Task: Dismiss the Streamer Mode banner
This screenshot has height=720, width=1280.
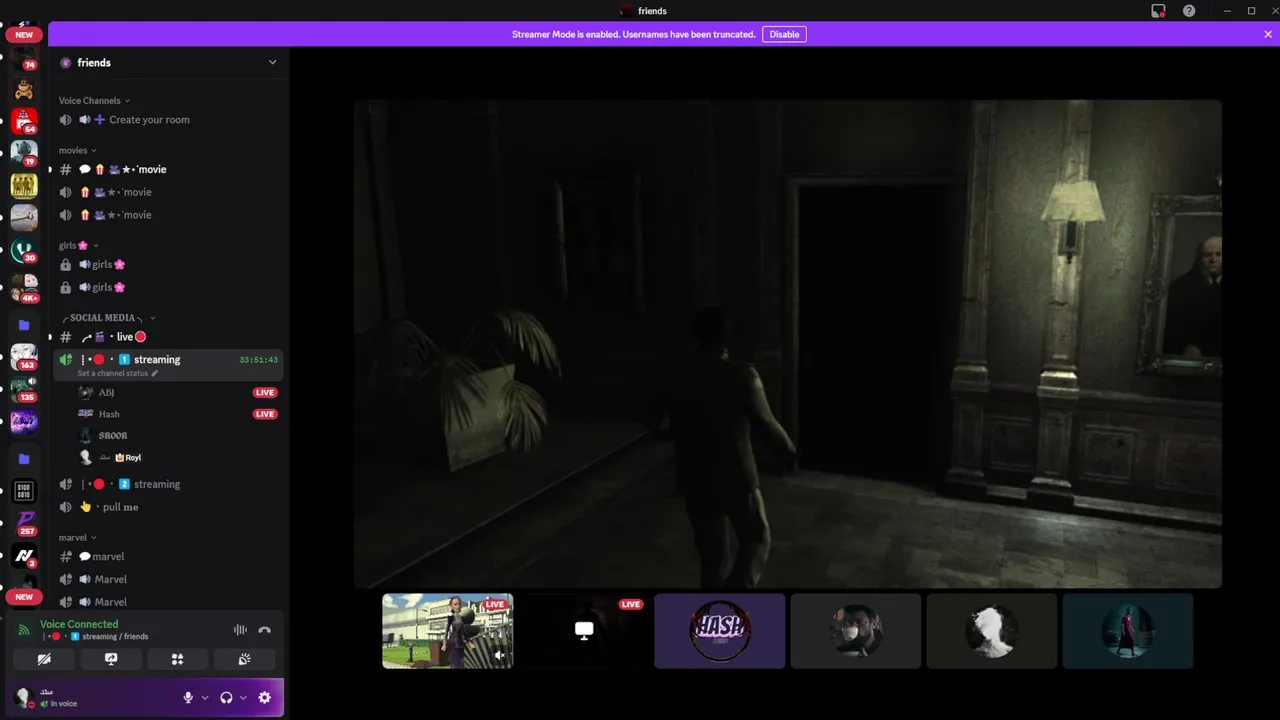Action: pyautogui.click(x=1268, y=34)
